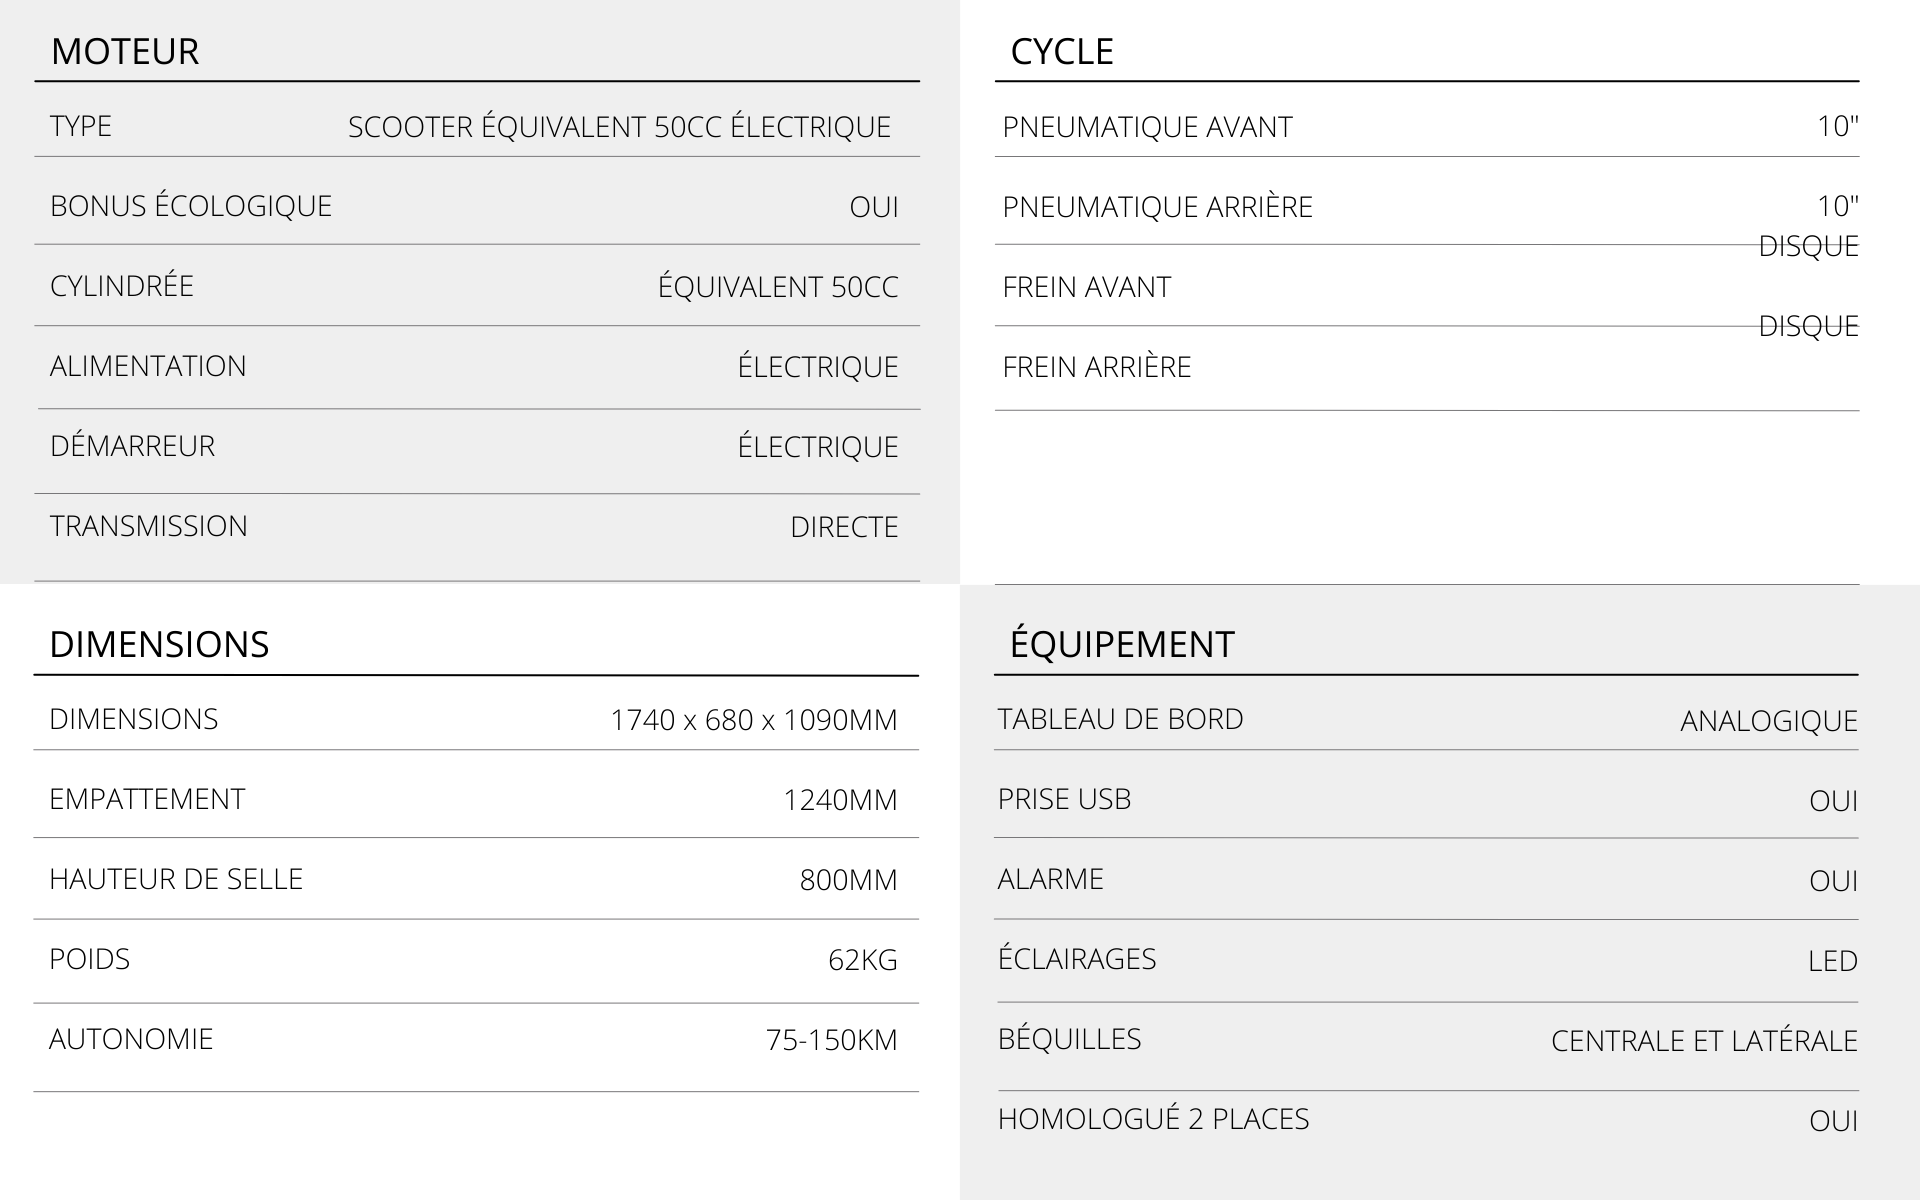The image size is (1920, 1200).
Task: Click the HOMOLOGUÉ 2 PLACES label
Action: coord(1153,1119)
